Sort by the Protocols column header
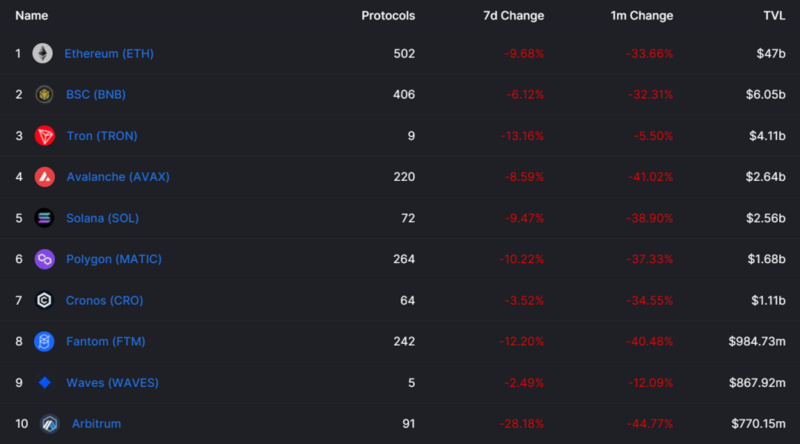The image size is (800, 444). point(388,16)
